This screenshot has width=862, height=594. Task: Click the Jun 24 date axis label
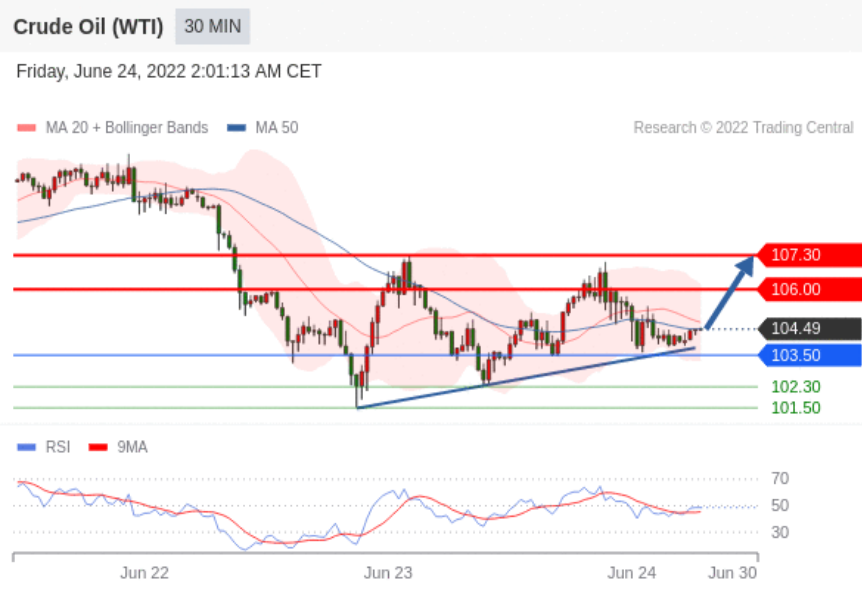632,573
